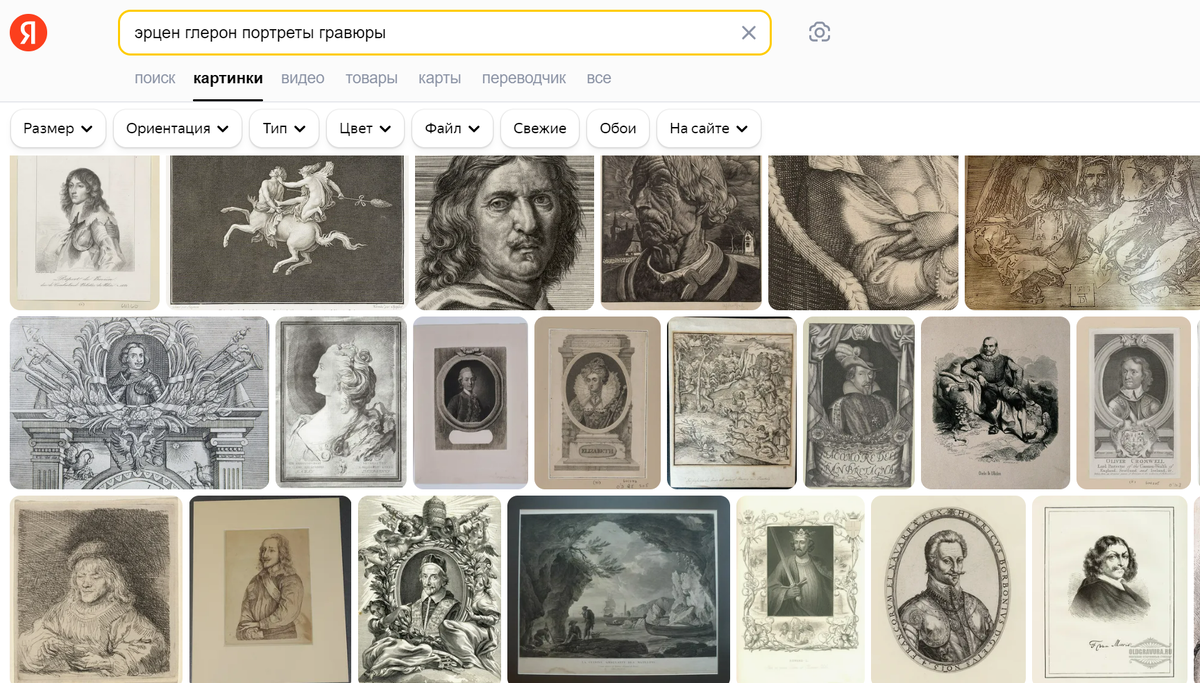Click the Yandex logo icon
This screenshot has height=683, width=1200.
pos(29,33)
